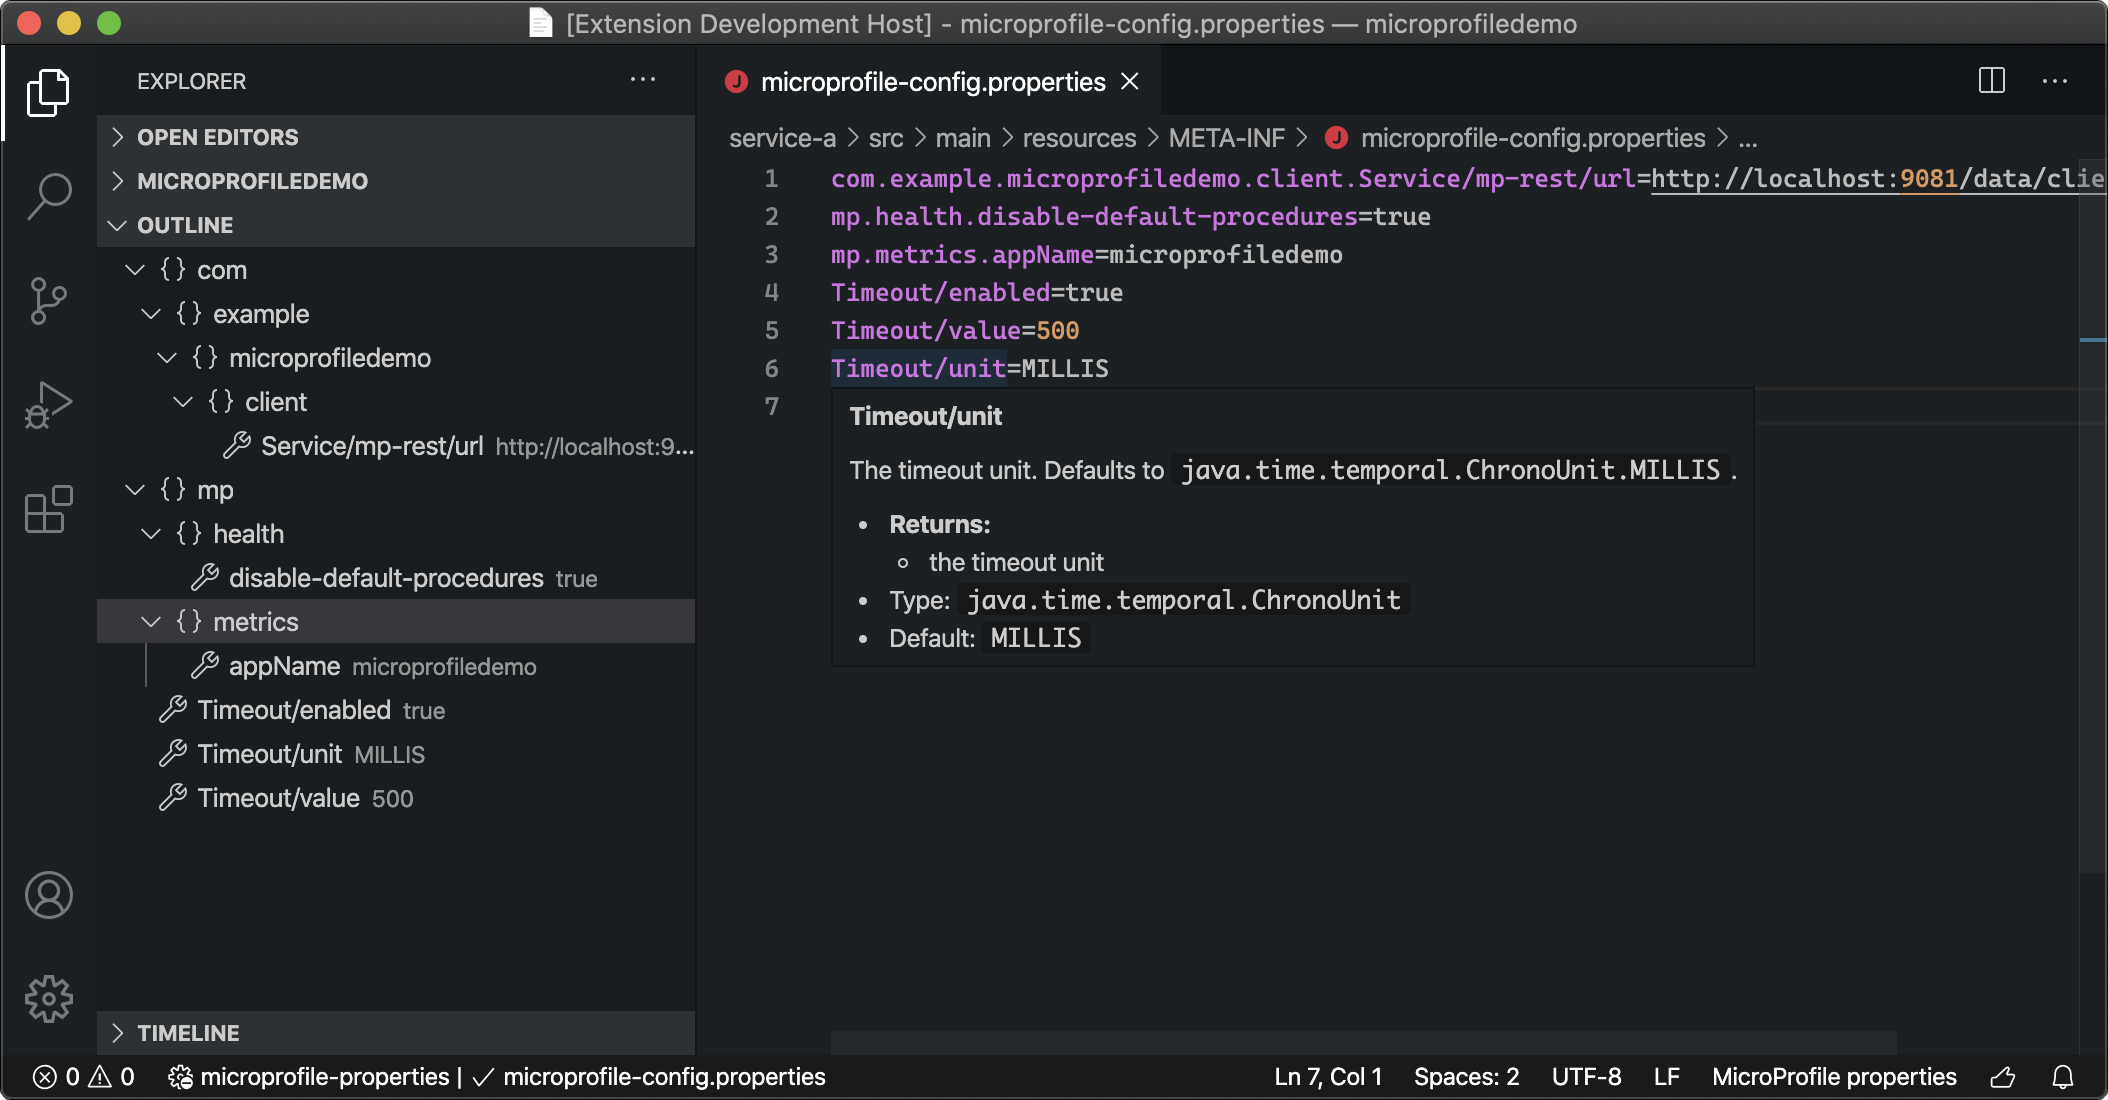
Task: Expand the OPEN EDITORS section
Action: (217, 137)
